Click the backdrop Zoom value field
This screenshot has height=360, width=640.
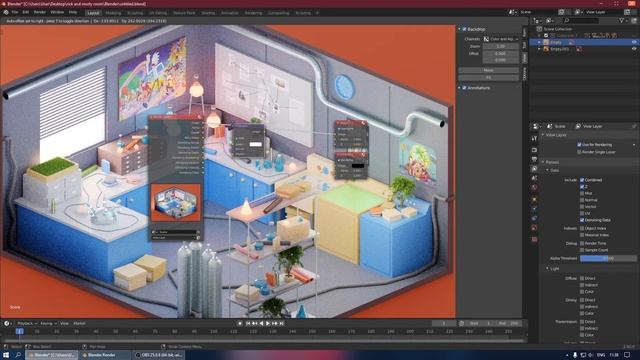501,47
